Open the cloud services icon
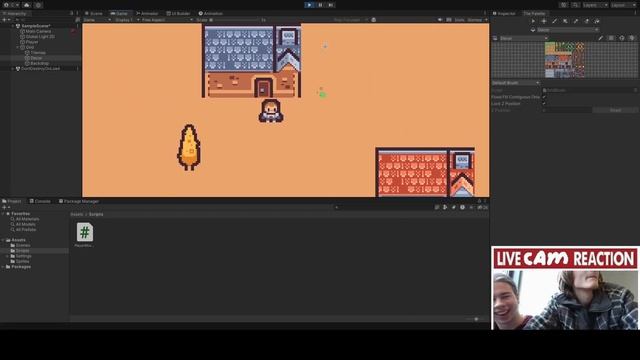The width and height of the screenshot is (640, 360). (27, 5)
